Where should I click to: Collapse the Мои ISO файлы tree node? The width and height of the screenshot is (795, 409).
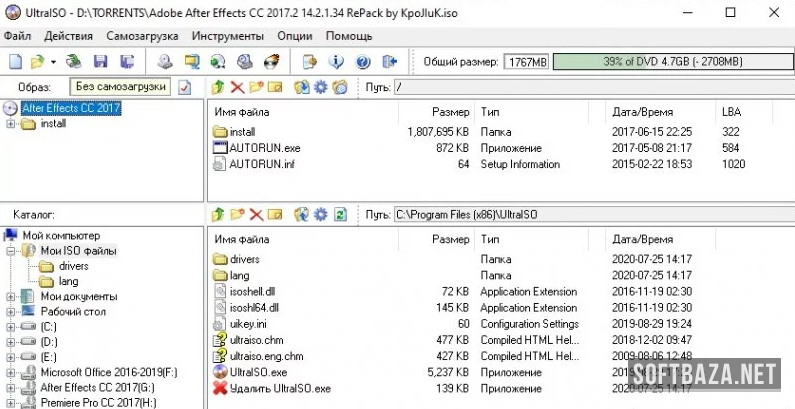pos(11,251)
